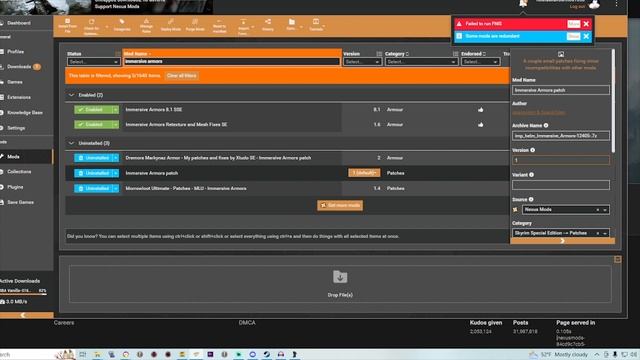Open Endorsed filter dropdown
This screenshot has height=360, width=640.
pyautogui.click(x=480, y=62)
